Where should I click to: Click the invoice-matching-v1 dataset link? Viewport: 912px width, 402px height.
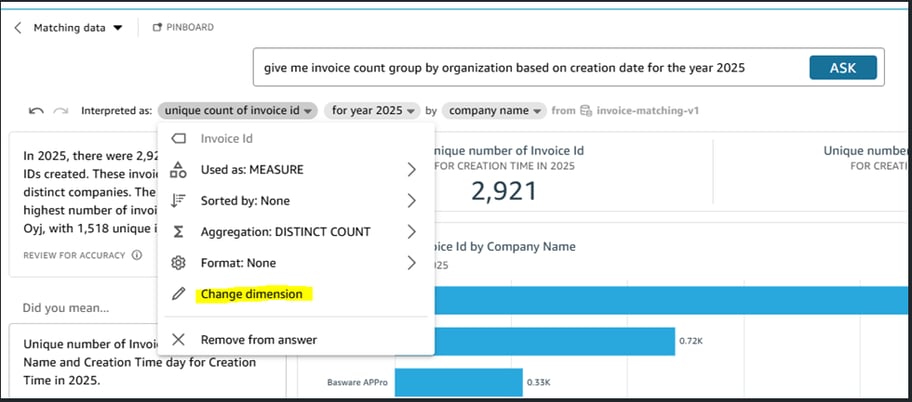click(645, 110)
